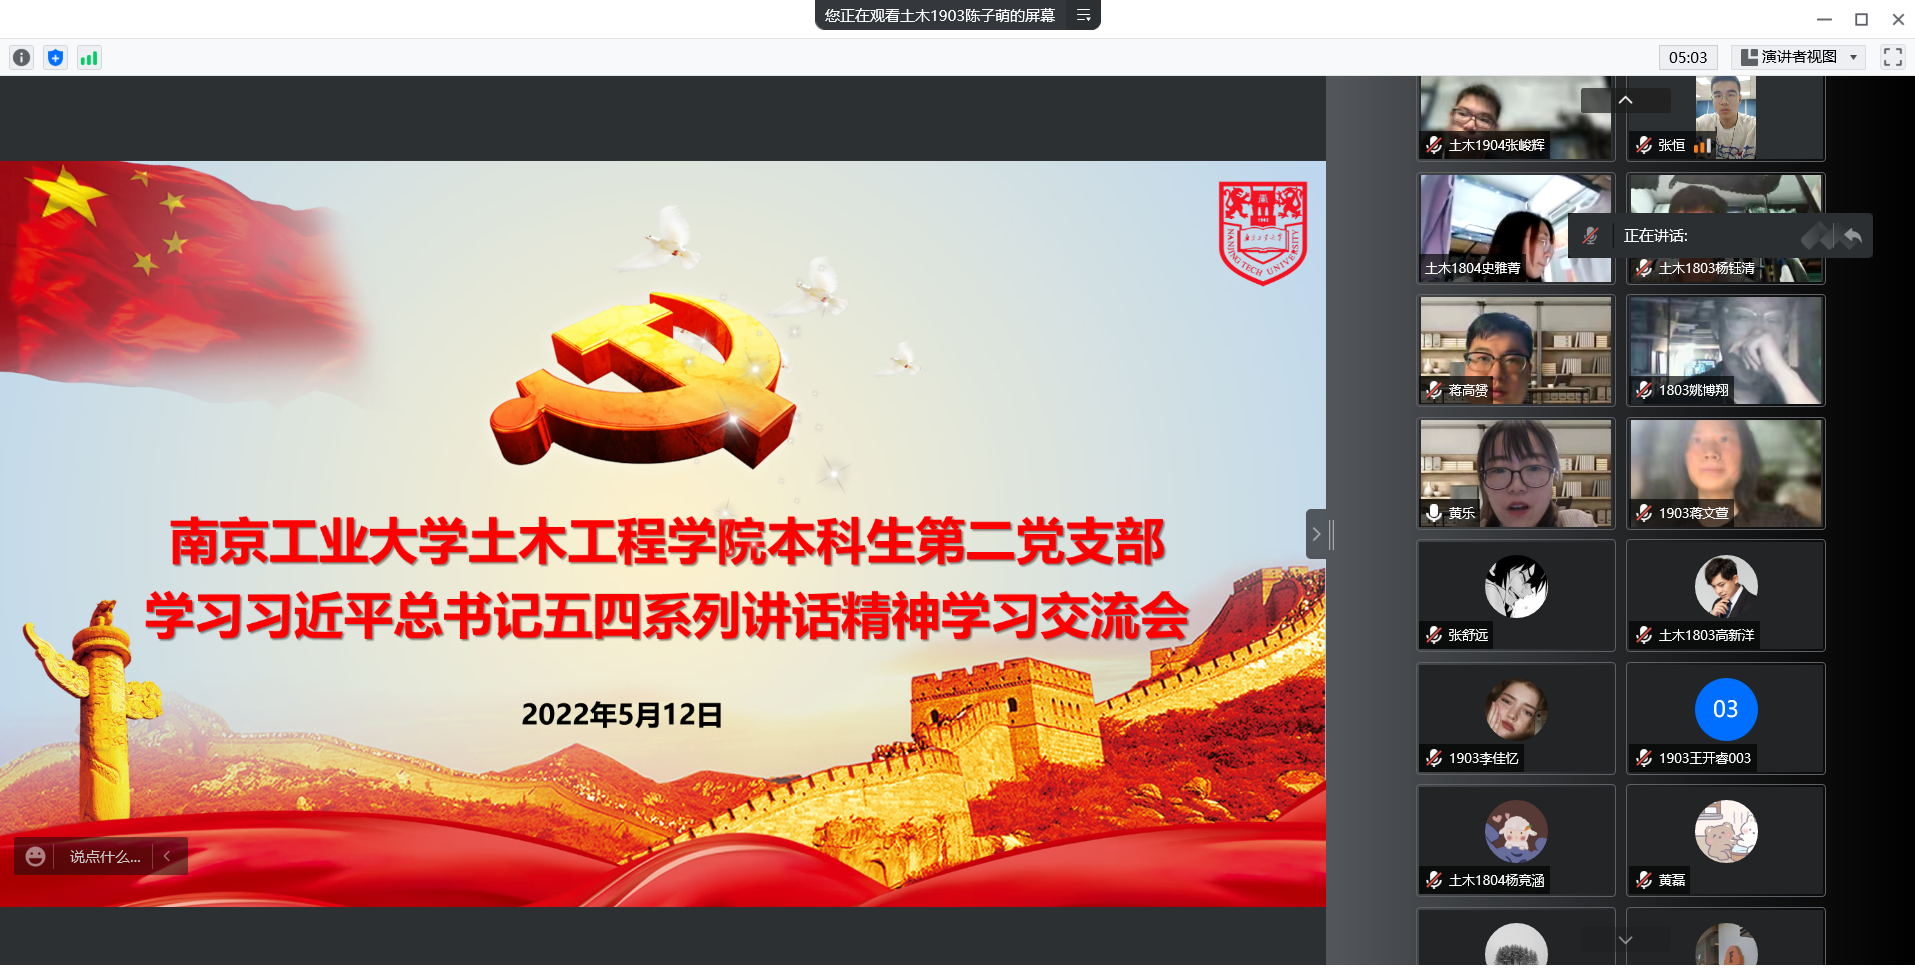Click the 05:03 meeting timer
This screenshot has height=969, width=1915.
pyautogui.click(x=1687, y=57)
